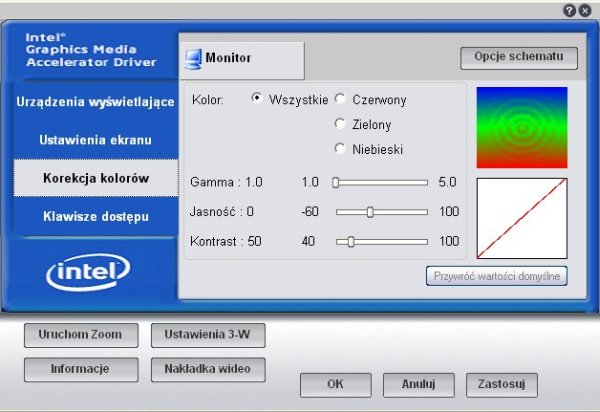This screenshot has width=600, height=412.
Task: Click the gamma curve graph
Action: (522, 218)
